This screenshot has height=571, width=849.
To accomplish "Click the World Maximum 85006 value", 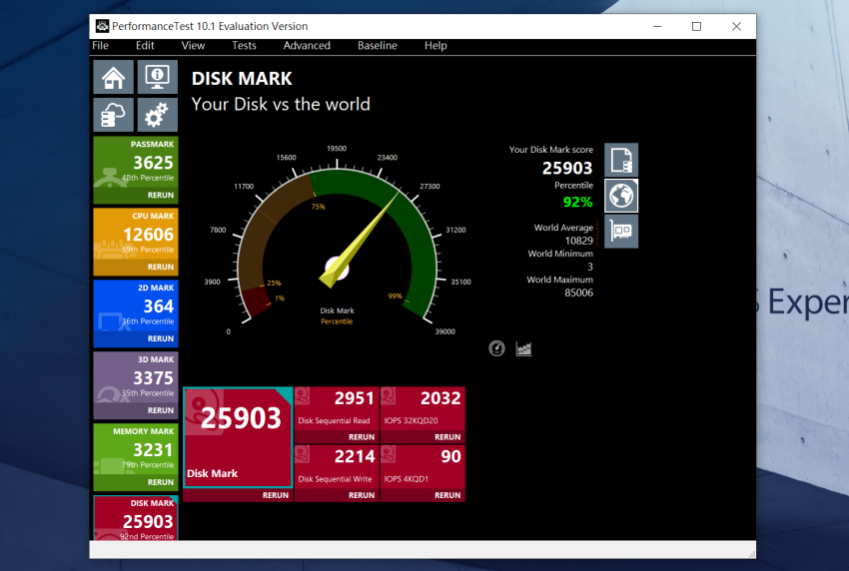I will point(579,293).
